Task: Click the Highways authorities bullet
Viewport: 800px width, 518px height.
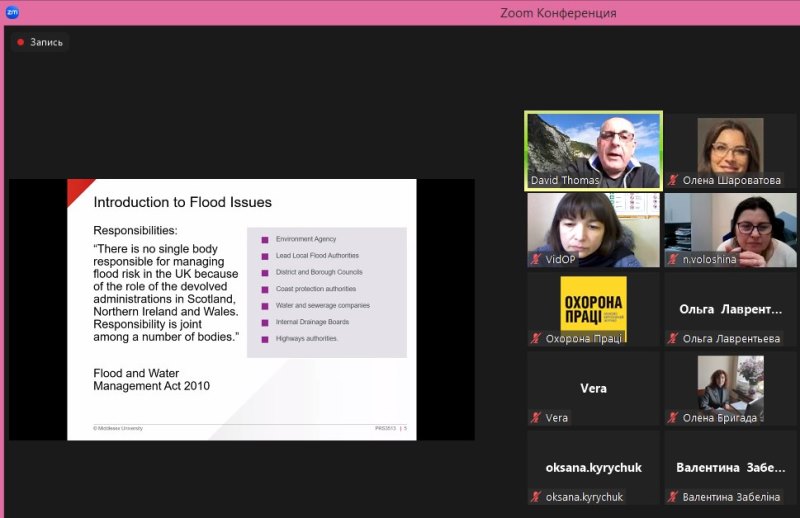Action: coord(299,339)
